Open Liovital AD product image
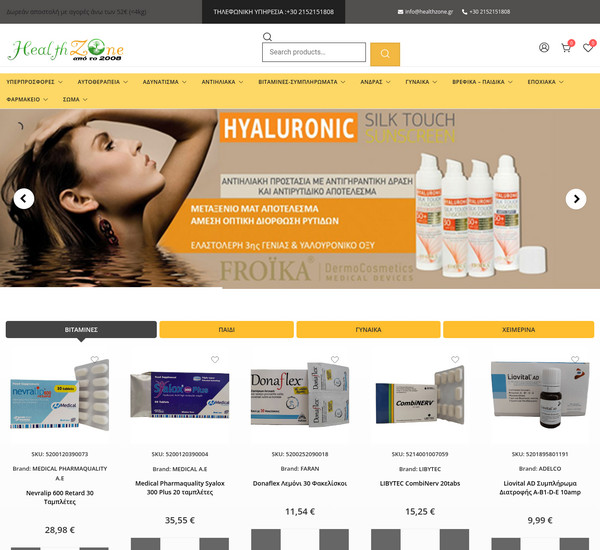 540,396
